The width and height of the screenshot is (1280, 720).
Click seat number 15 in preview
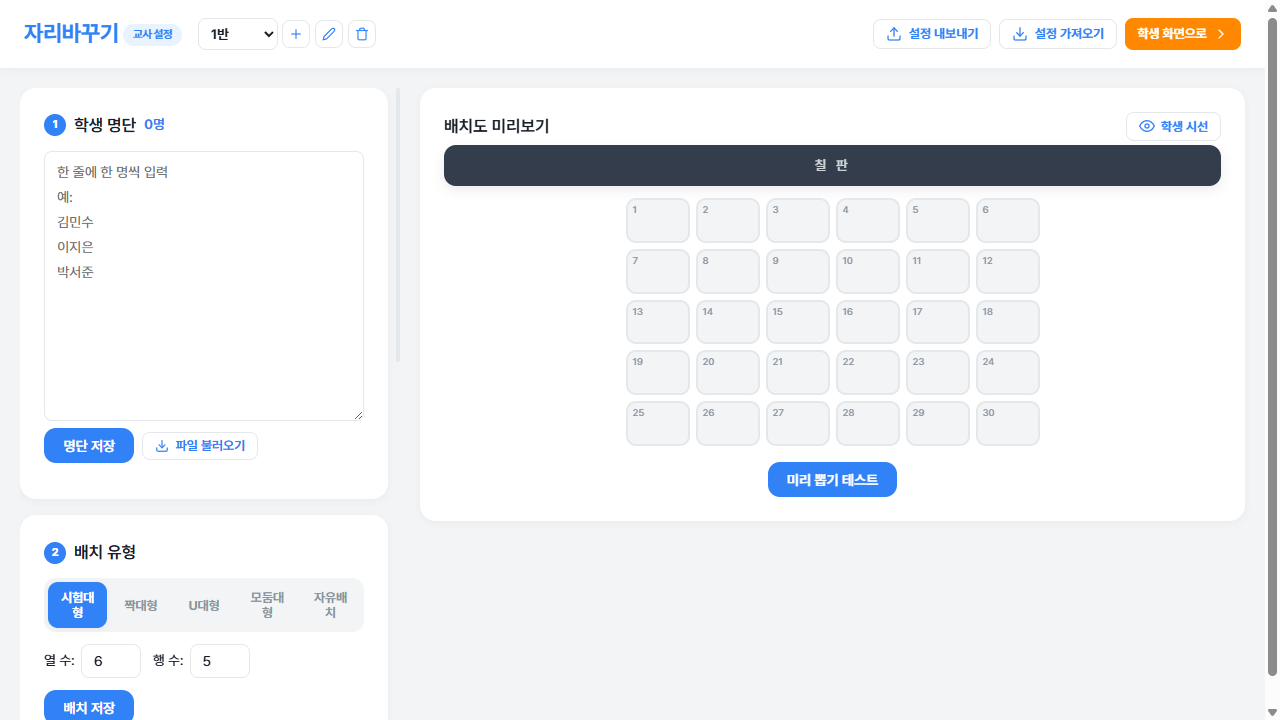pos(798,322)
